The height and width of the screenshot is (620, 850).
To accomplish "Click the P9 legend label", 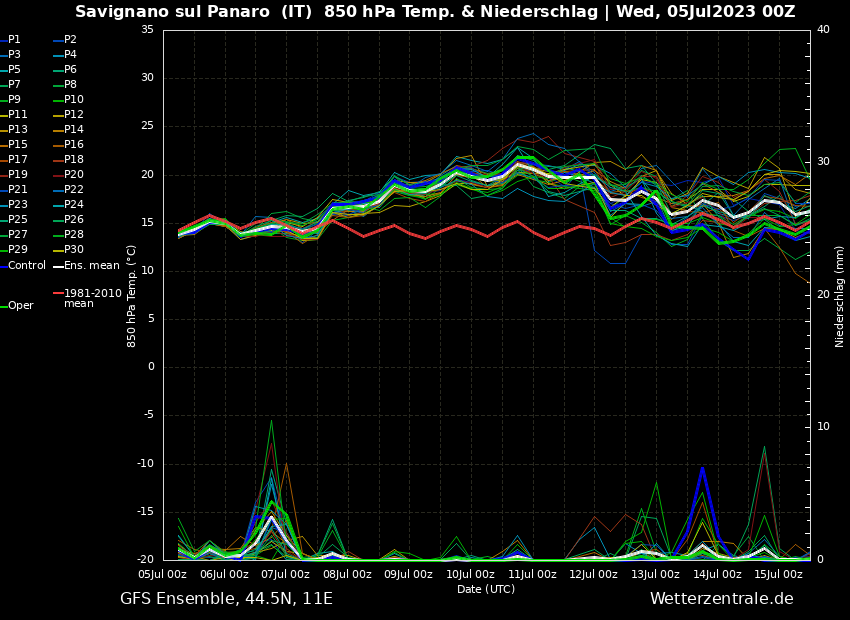I will [14, 100].
